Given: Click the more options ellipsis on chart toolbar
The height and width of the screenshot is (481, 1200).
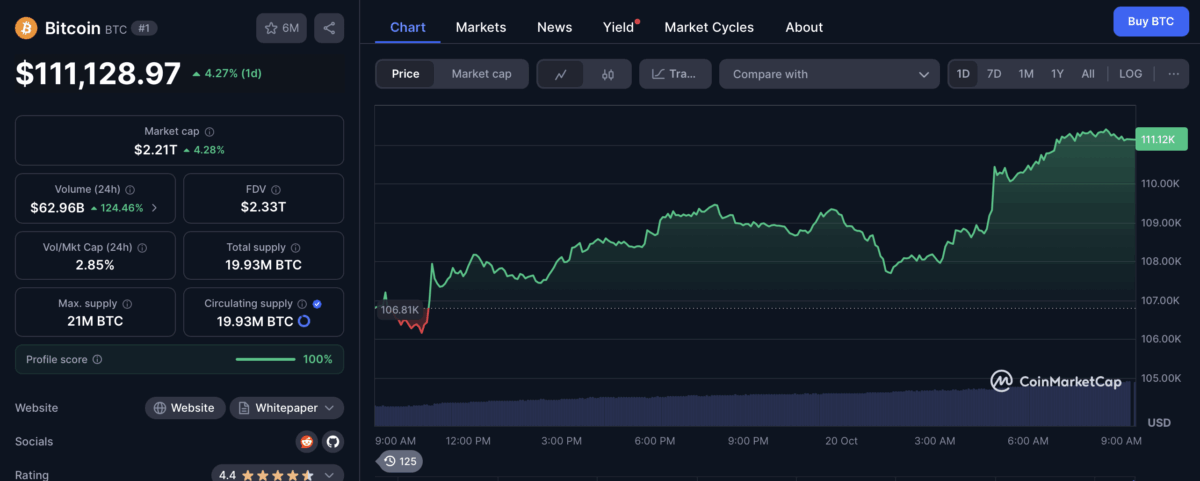Looking at the screenshot, I should (1172, 74).
